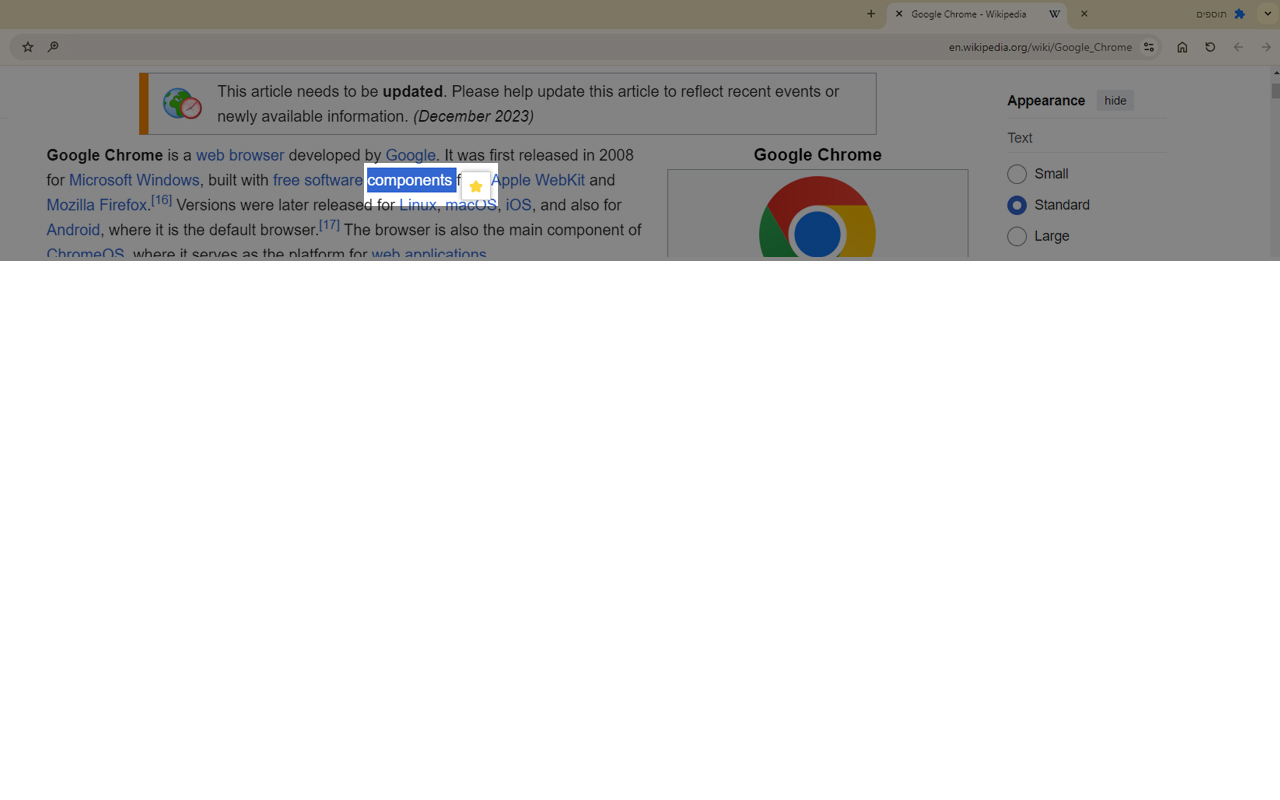Screen dimensions: 1280x800
Task: Open the 'iOS' link
Action: (518, 205)
